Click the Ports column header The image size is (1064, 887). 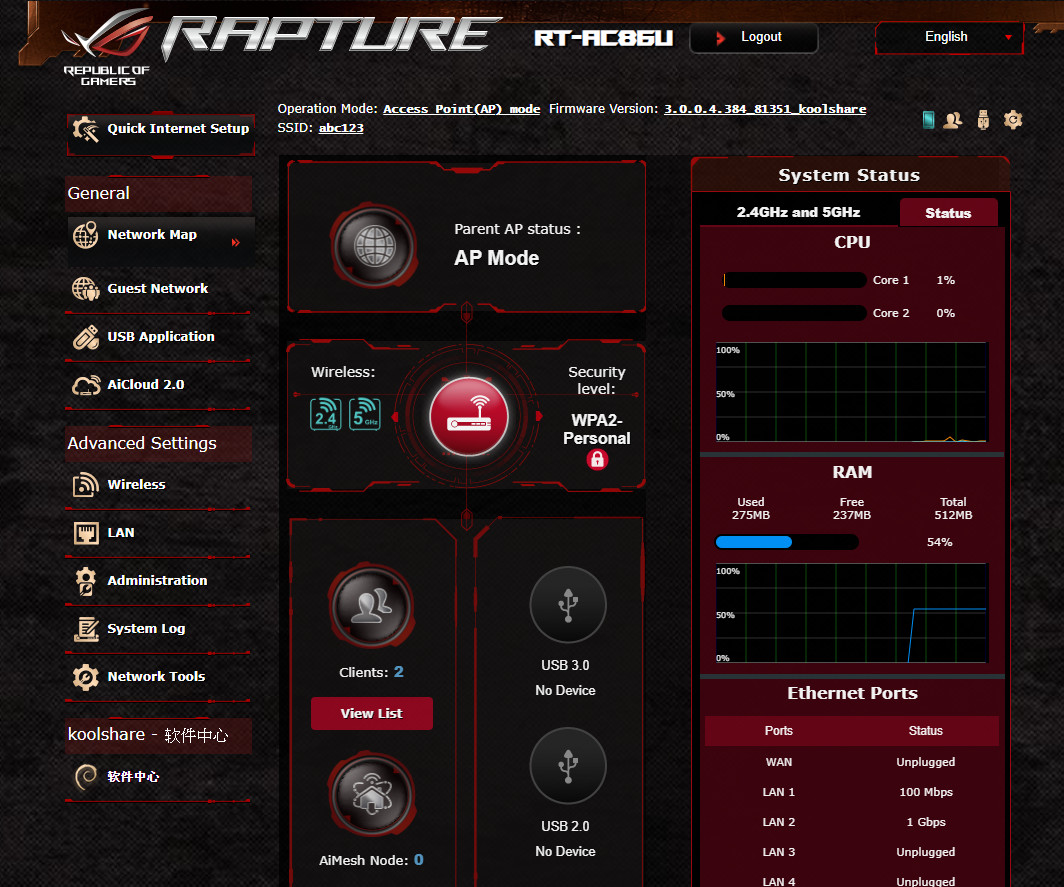tap(779, 731)
